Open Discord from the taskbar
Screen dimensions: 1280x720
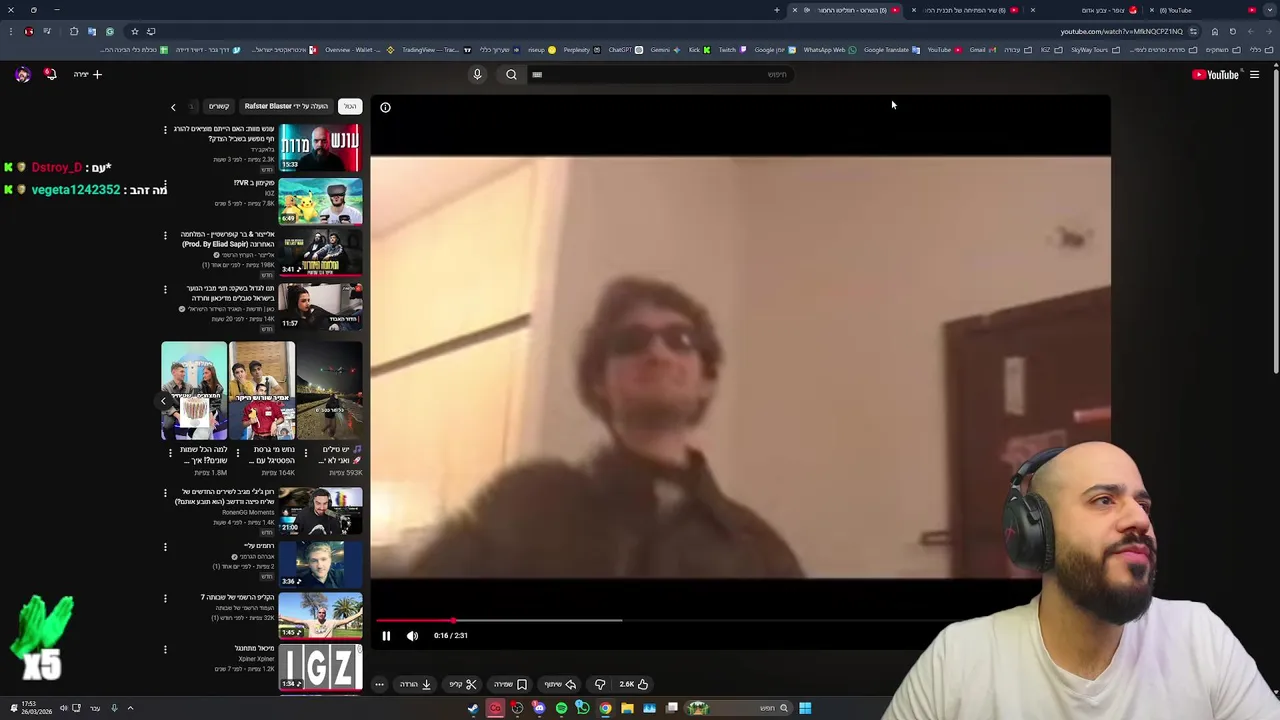click(539, 708)
